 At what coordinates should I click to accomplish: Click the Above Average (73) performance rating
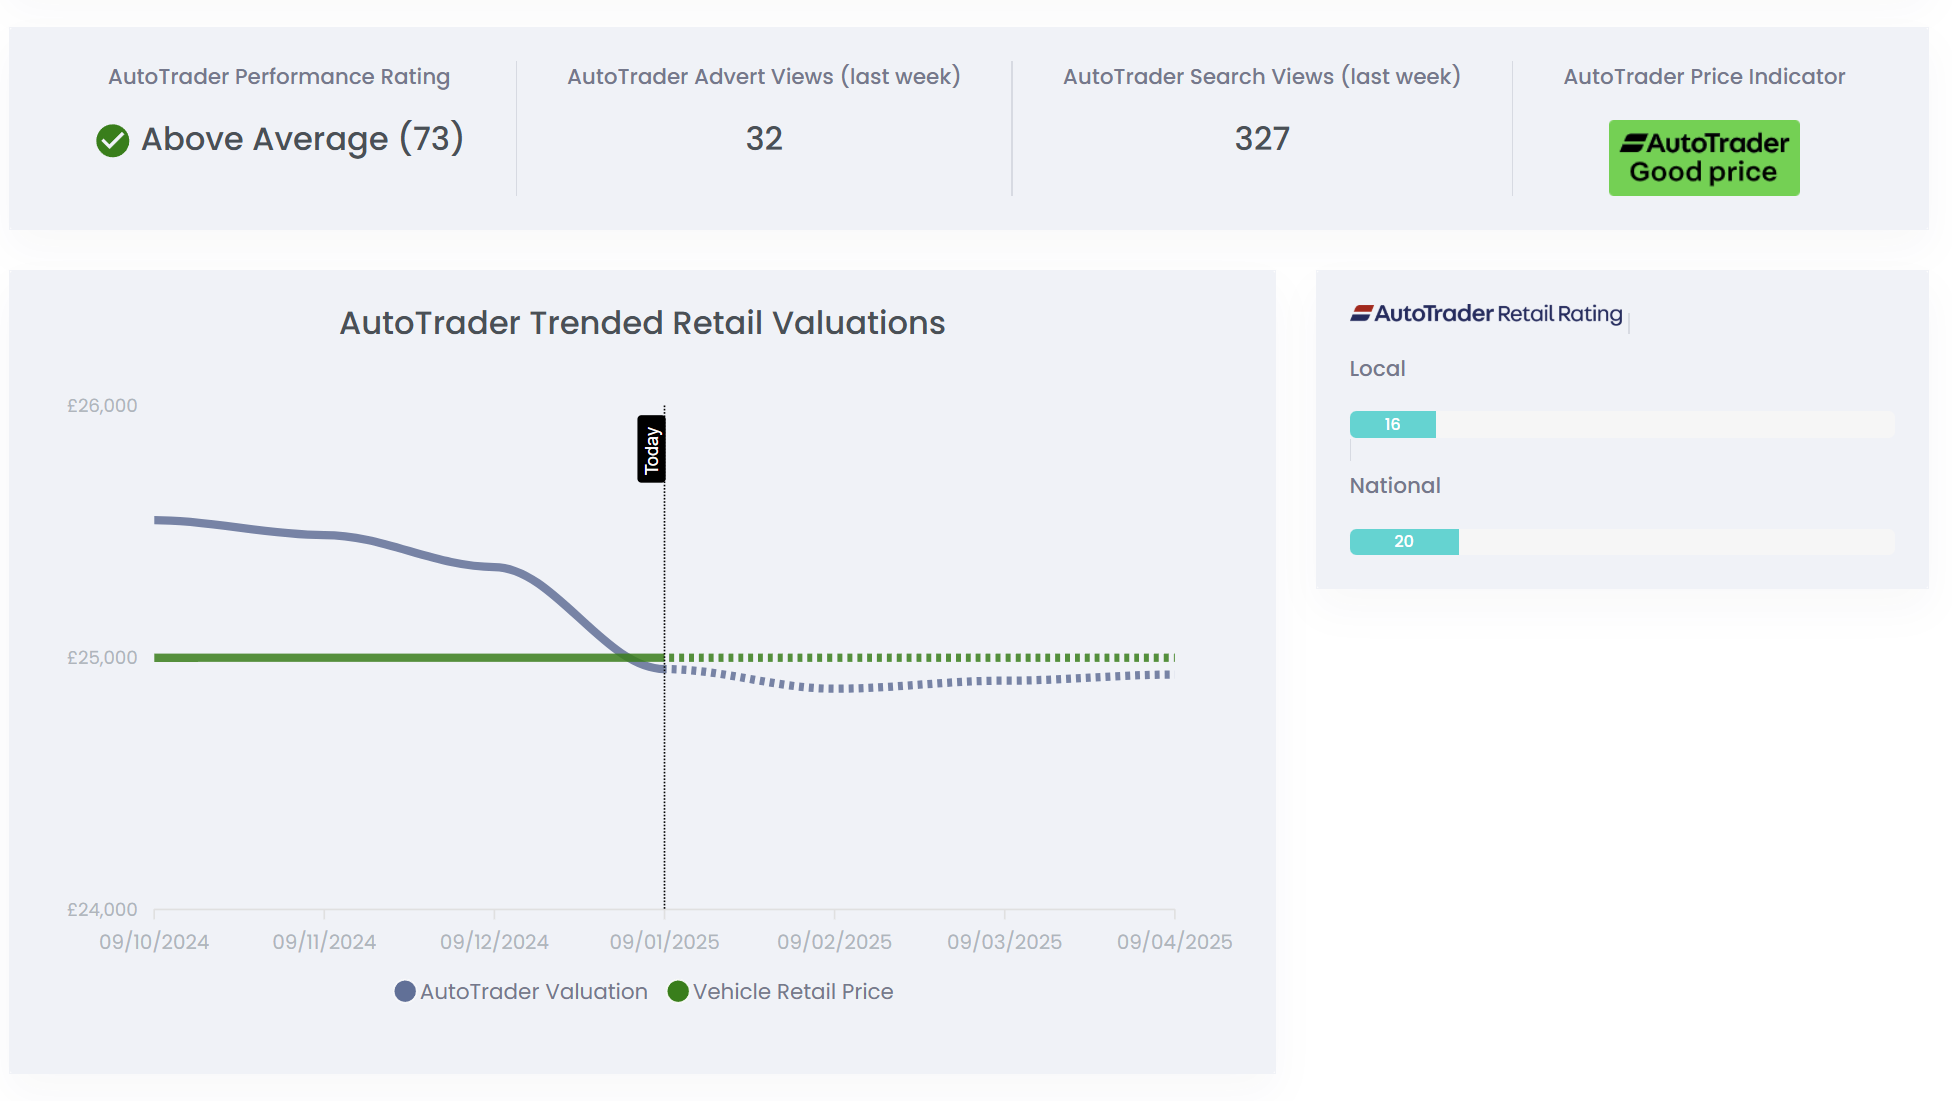click(x=303, y=140)
